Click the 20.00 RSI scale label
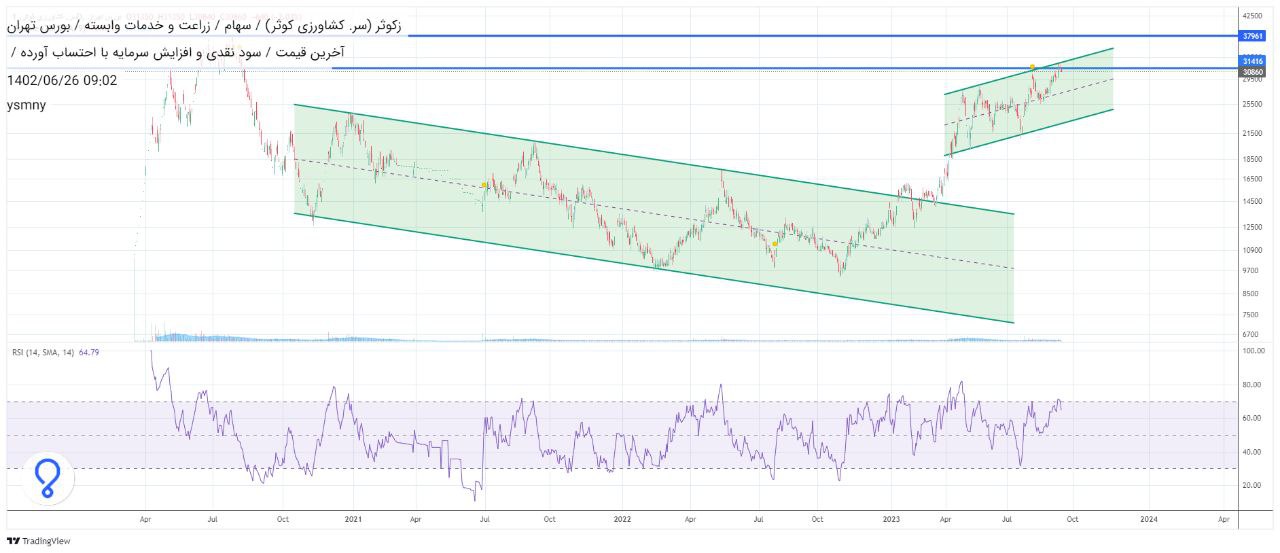1280x553 pixels. tap(1251, 486)
